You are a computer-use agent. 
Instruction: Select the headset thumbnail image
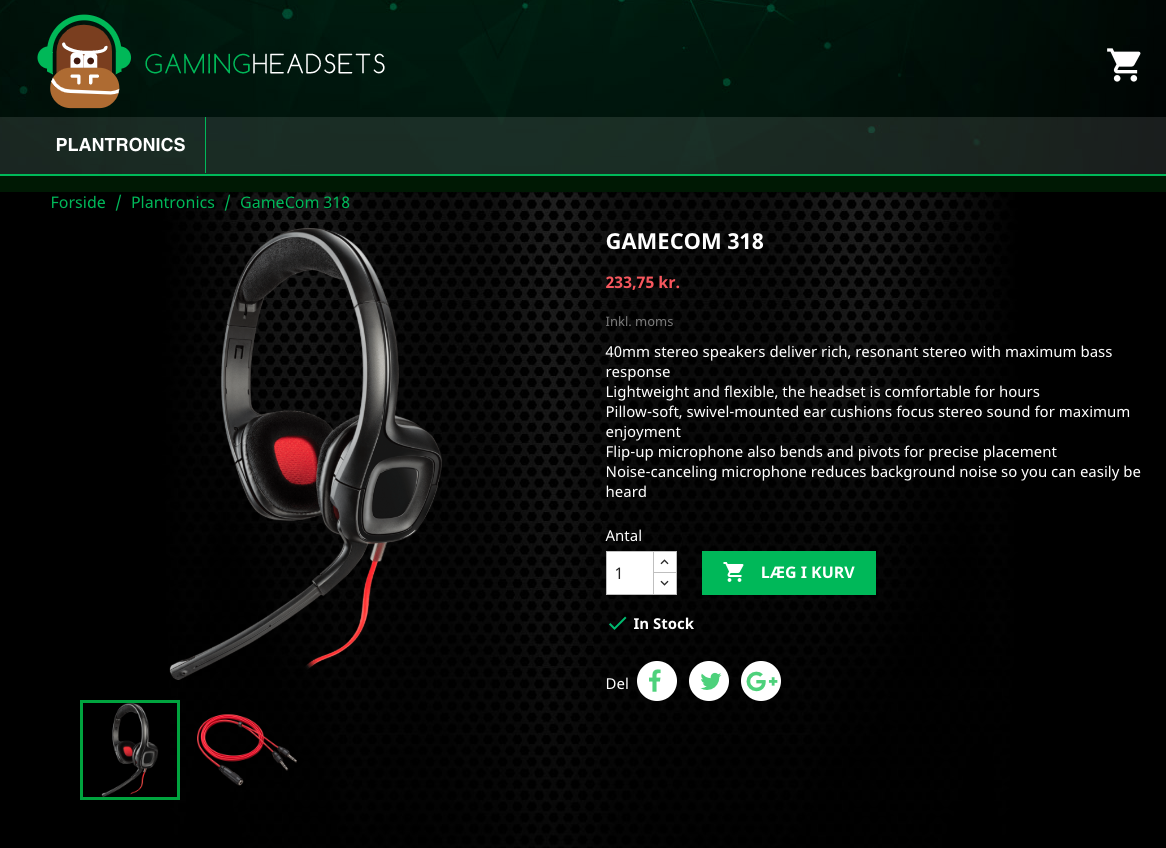click(130, 750)
